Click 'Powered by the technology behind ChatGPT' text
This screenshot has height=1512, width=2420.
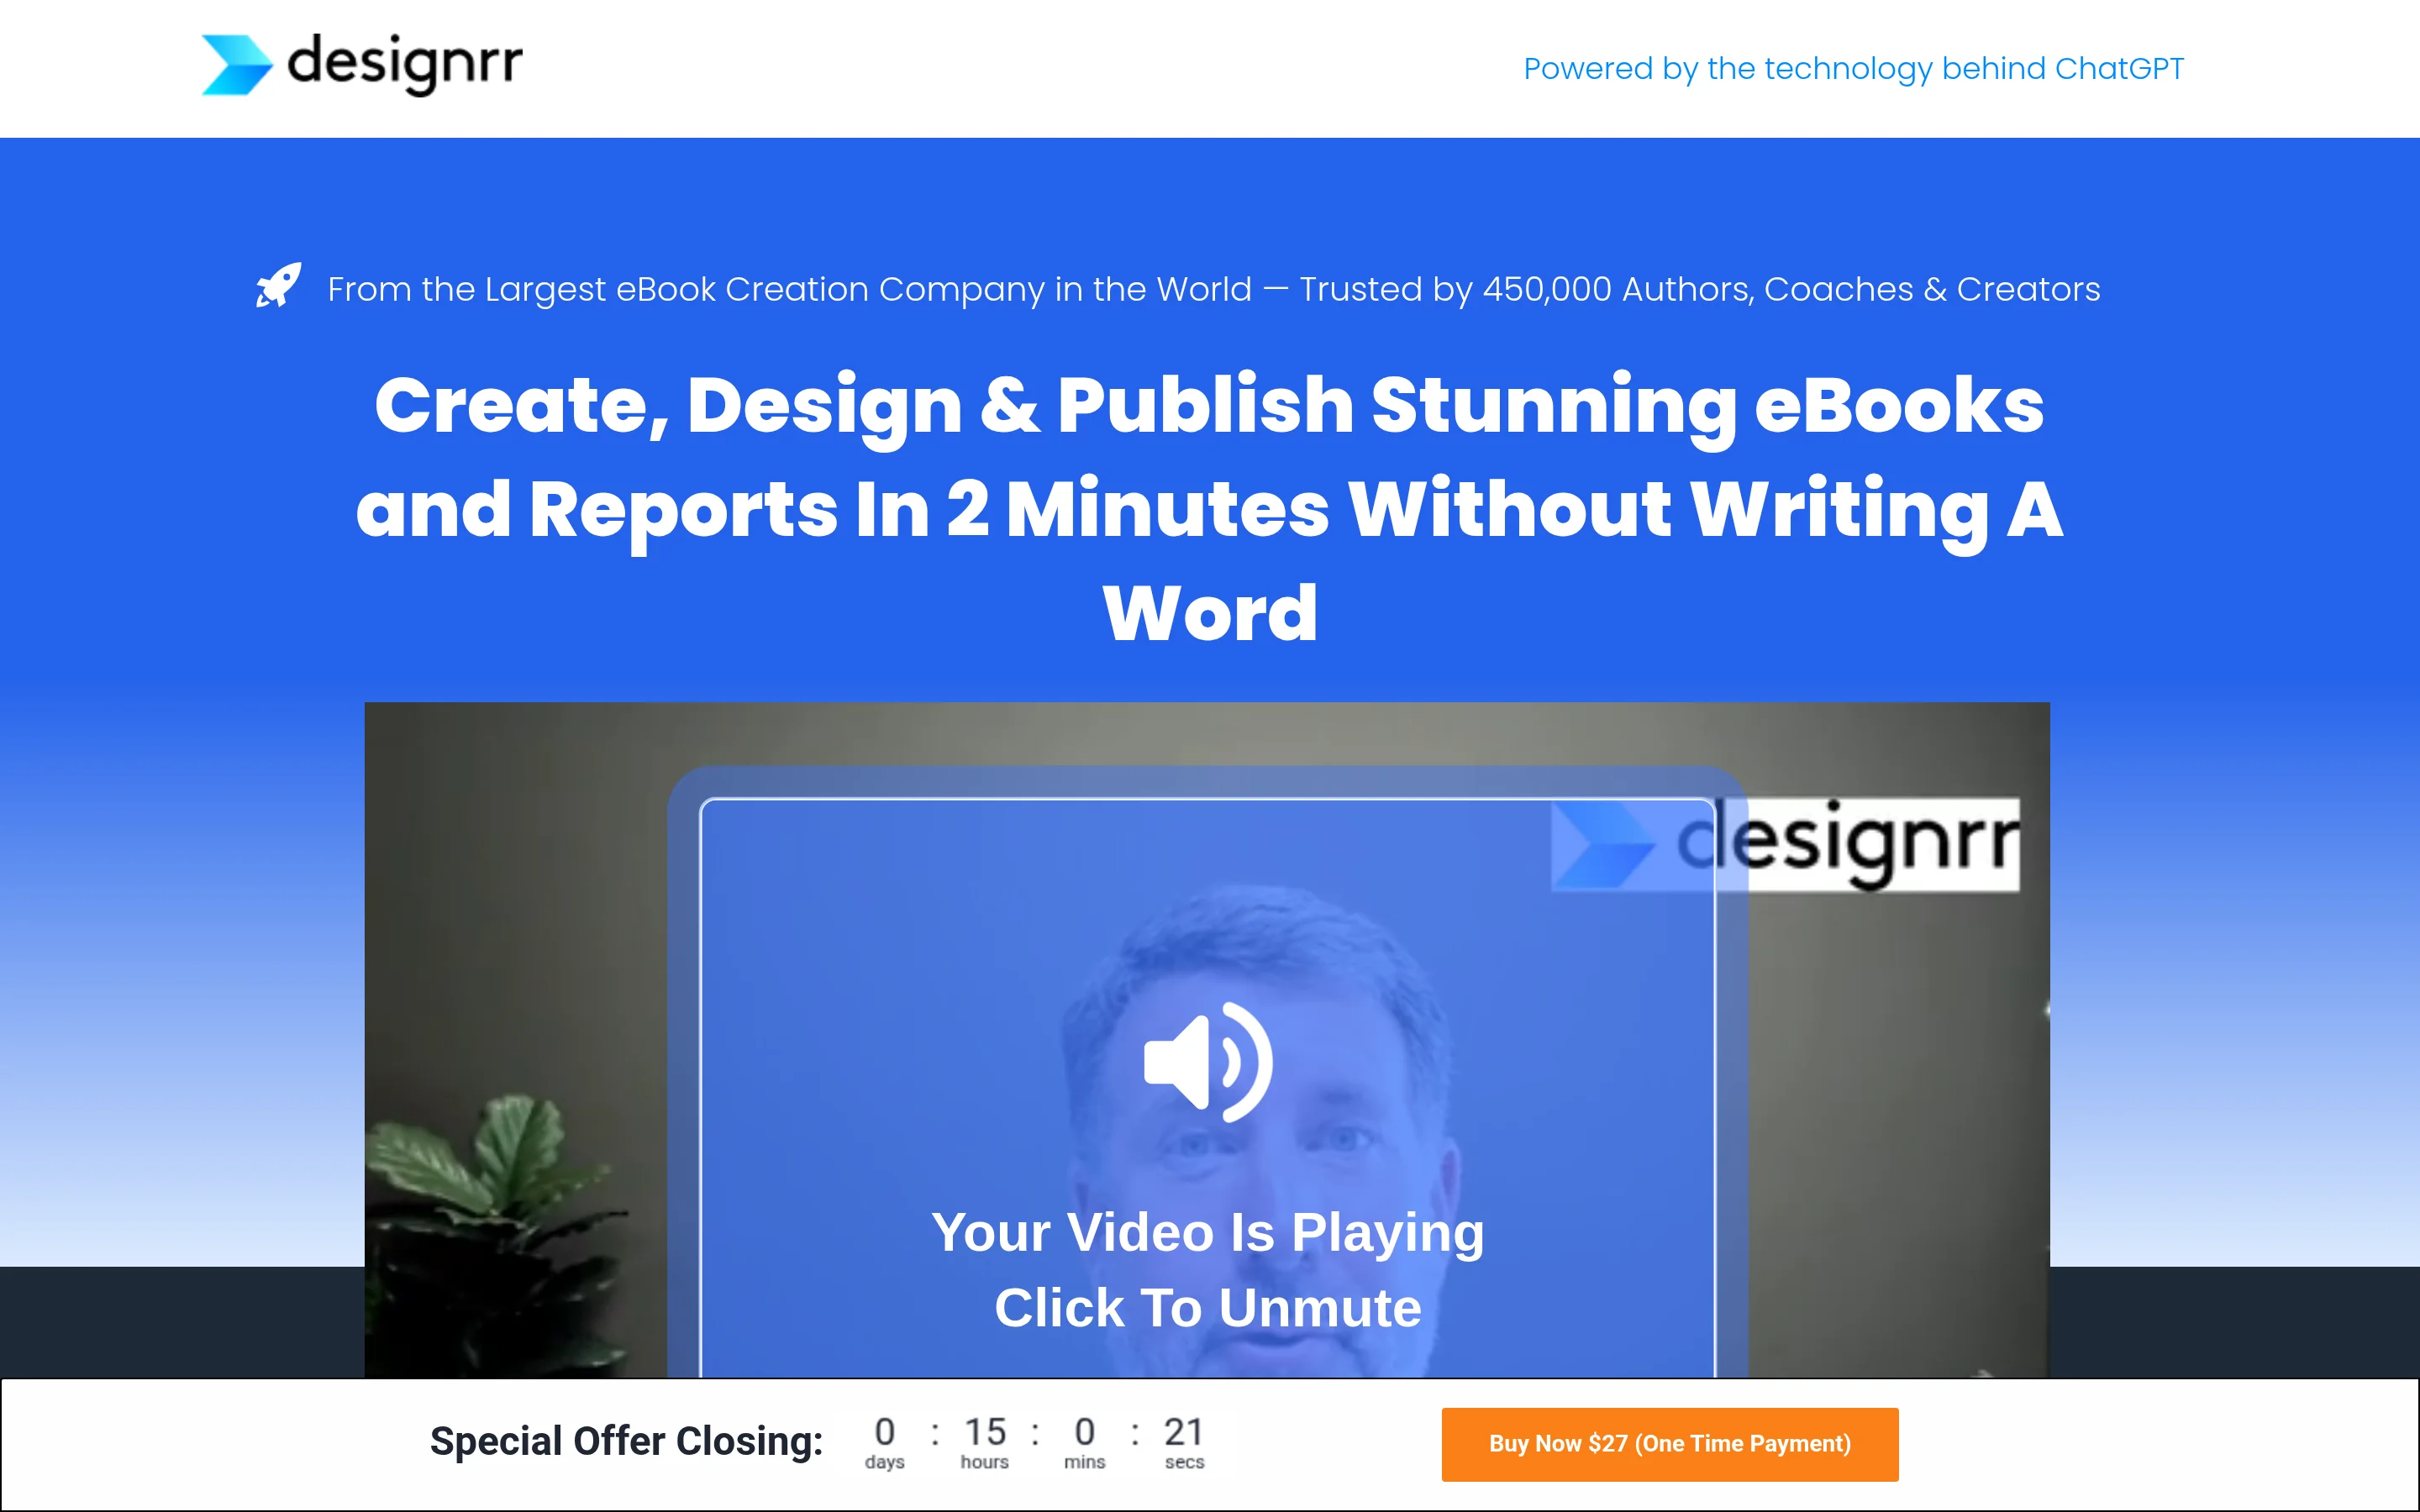click(1853, 69)
